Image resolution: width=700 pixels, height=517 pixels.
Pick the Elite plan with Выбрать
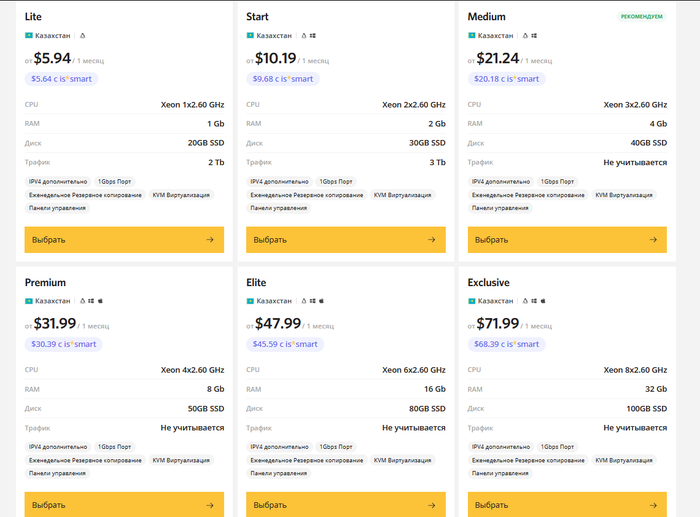345,505
